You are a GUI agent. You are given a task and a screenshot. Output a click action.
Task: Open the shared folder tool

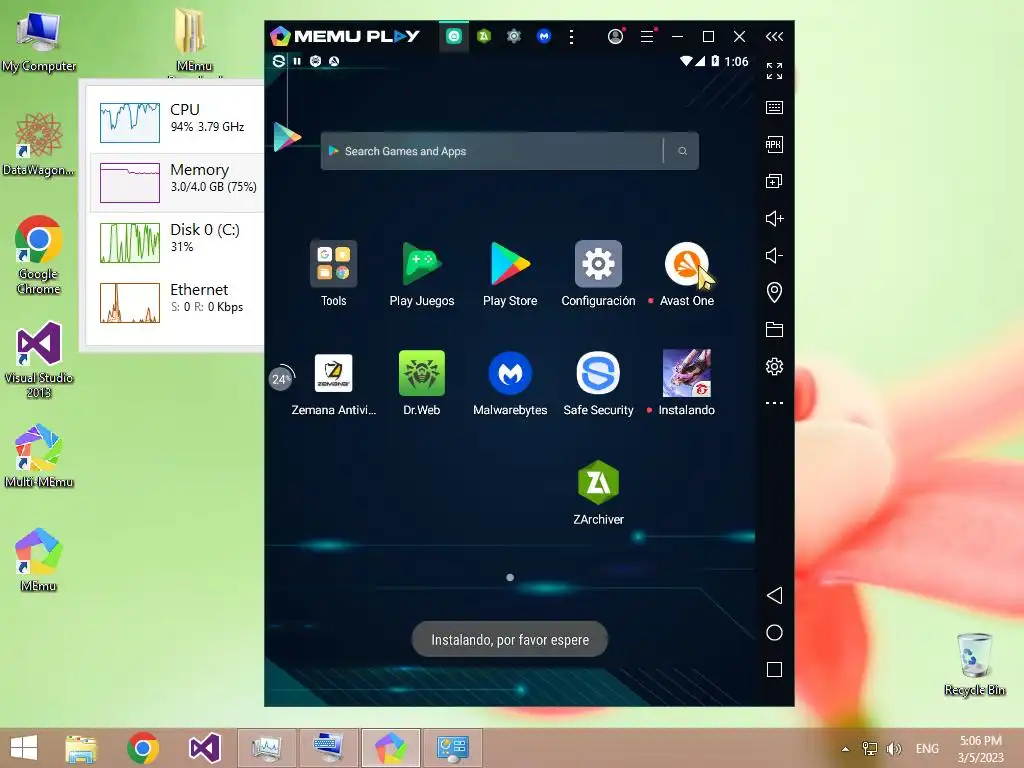[x=774, y=329]
